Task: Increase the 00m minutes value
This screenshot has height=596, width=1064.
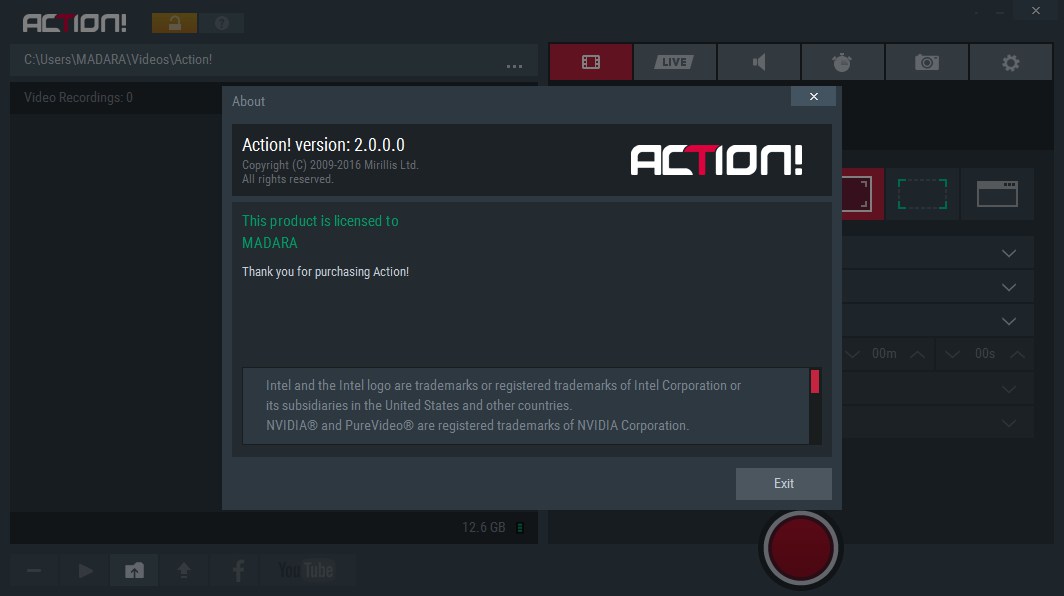Action: click(917, 354)
